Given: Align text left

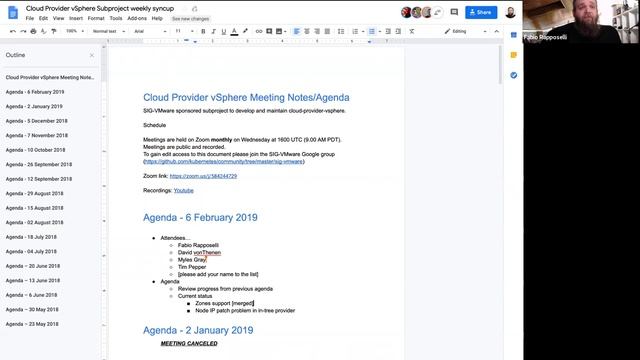Looking at the screenshot, I should point(297,31).
